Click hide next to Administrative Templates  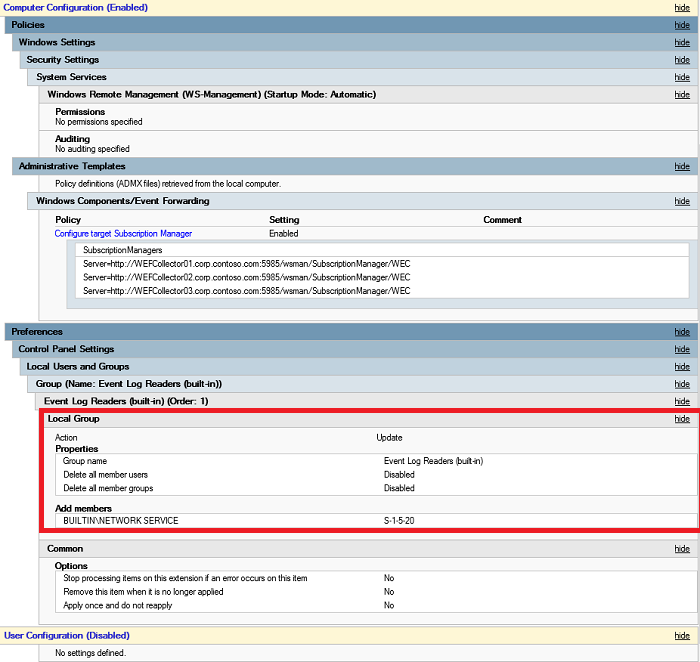click(x=682, y=167)
